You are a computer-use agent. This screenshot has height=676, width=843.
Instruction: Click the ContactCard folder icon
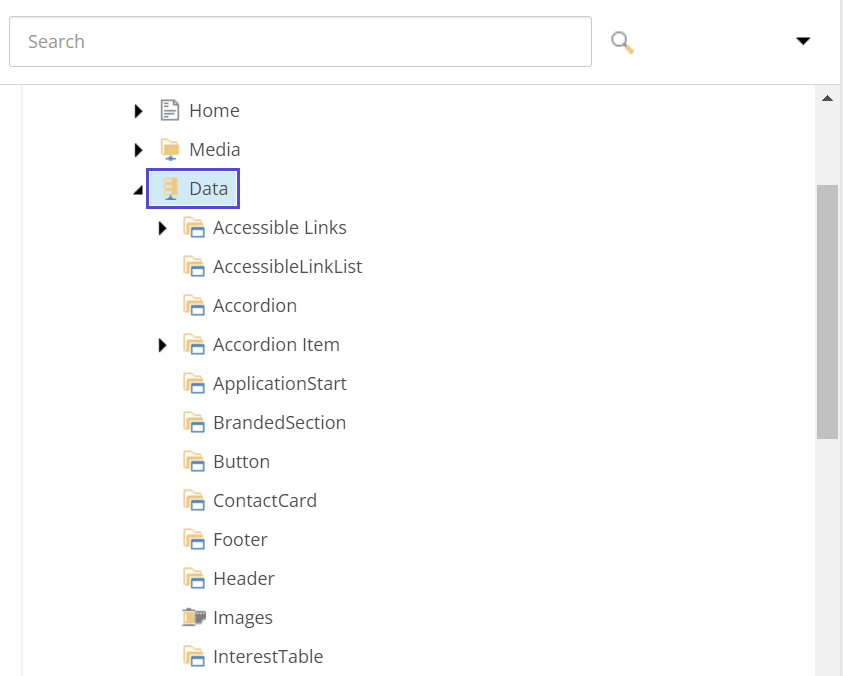tap(194, 500)
